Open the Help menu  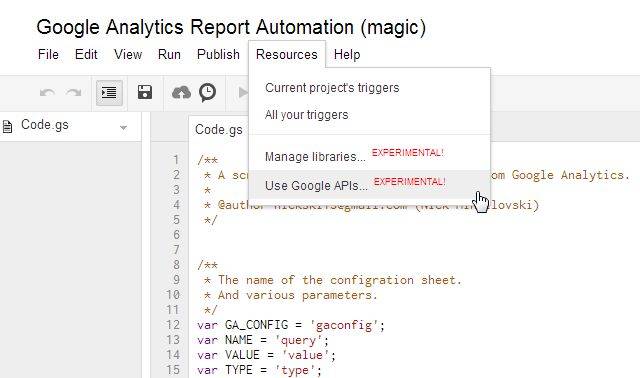coord(347,54)
